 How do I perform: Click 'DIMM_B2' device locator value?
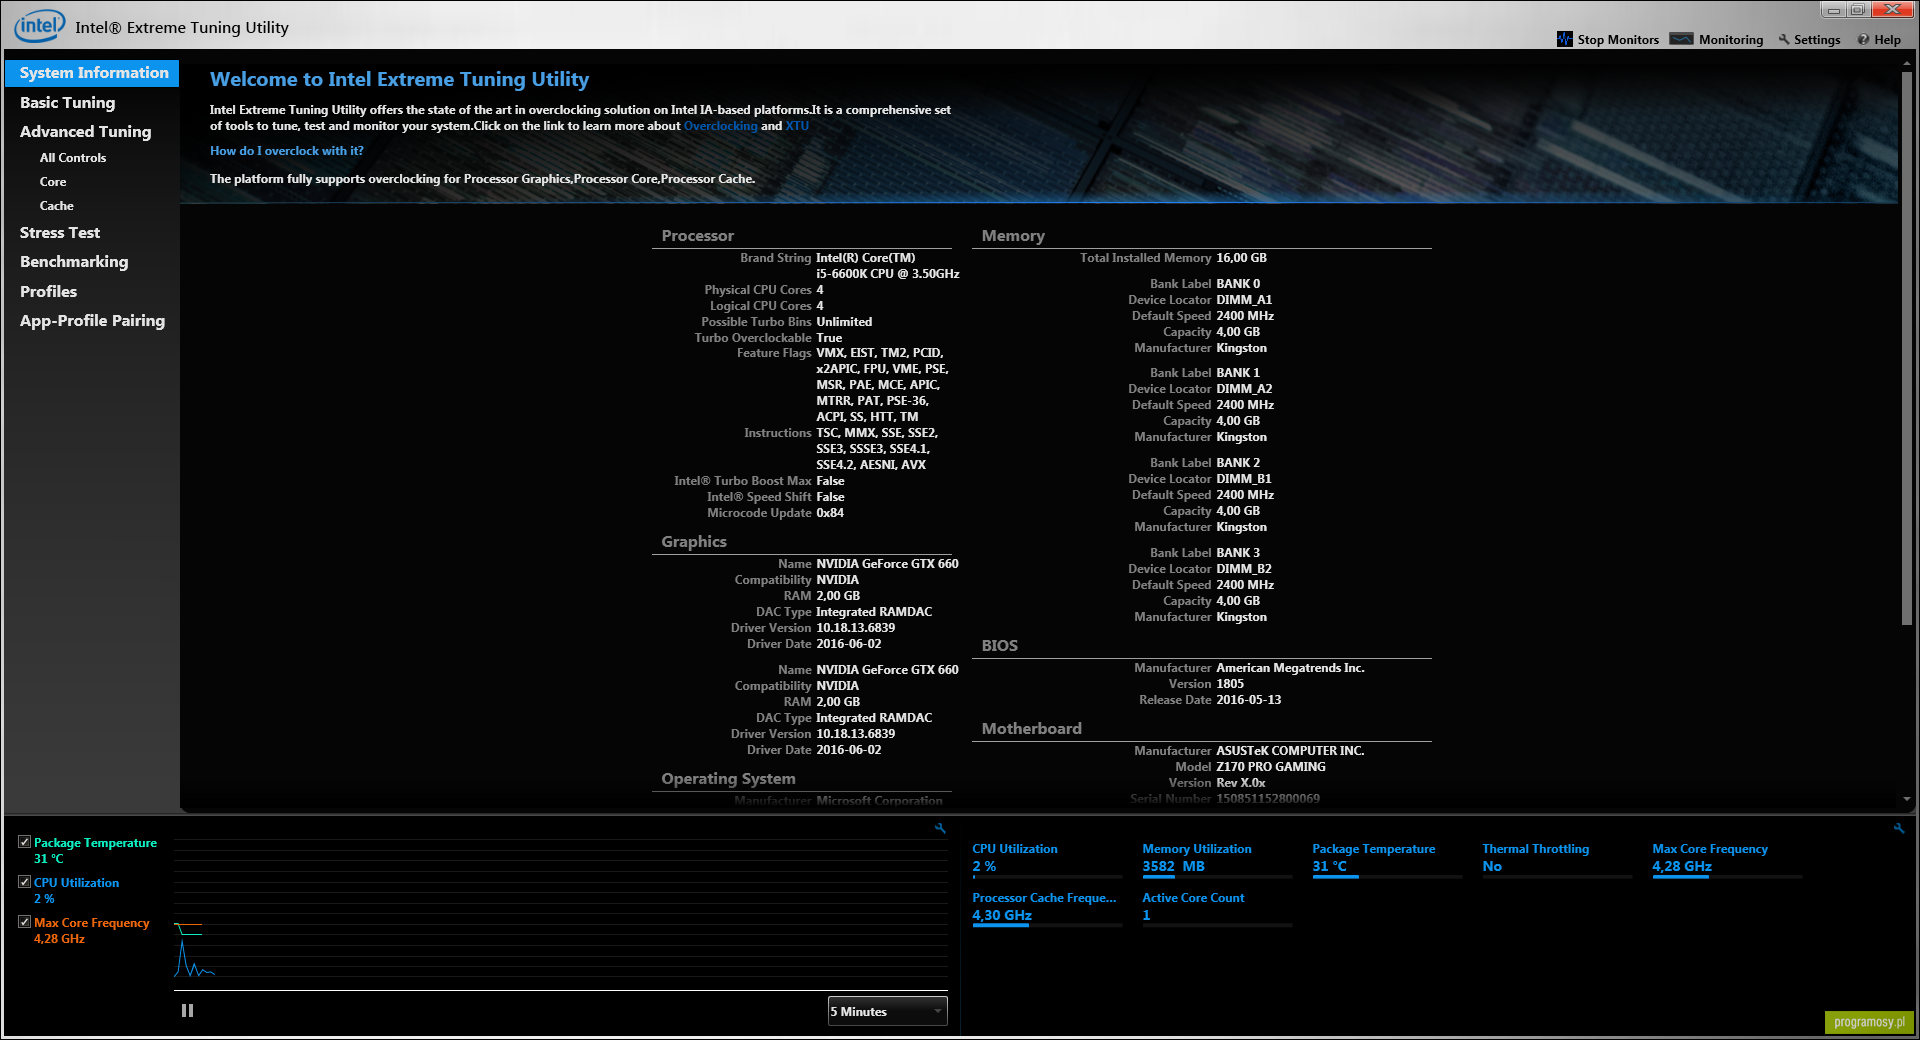pyautogui.click(x=1244, y=569)
